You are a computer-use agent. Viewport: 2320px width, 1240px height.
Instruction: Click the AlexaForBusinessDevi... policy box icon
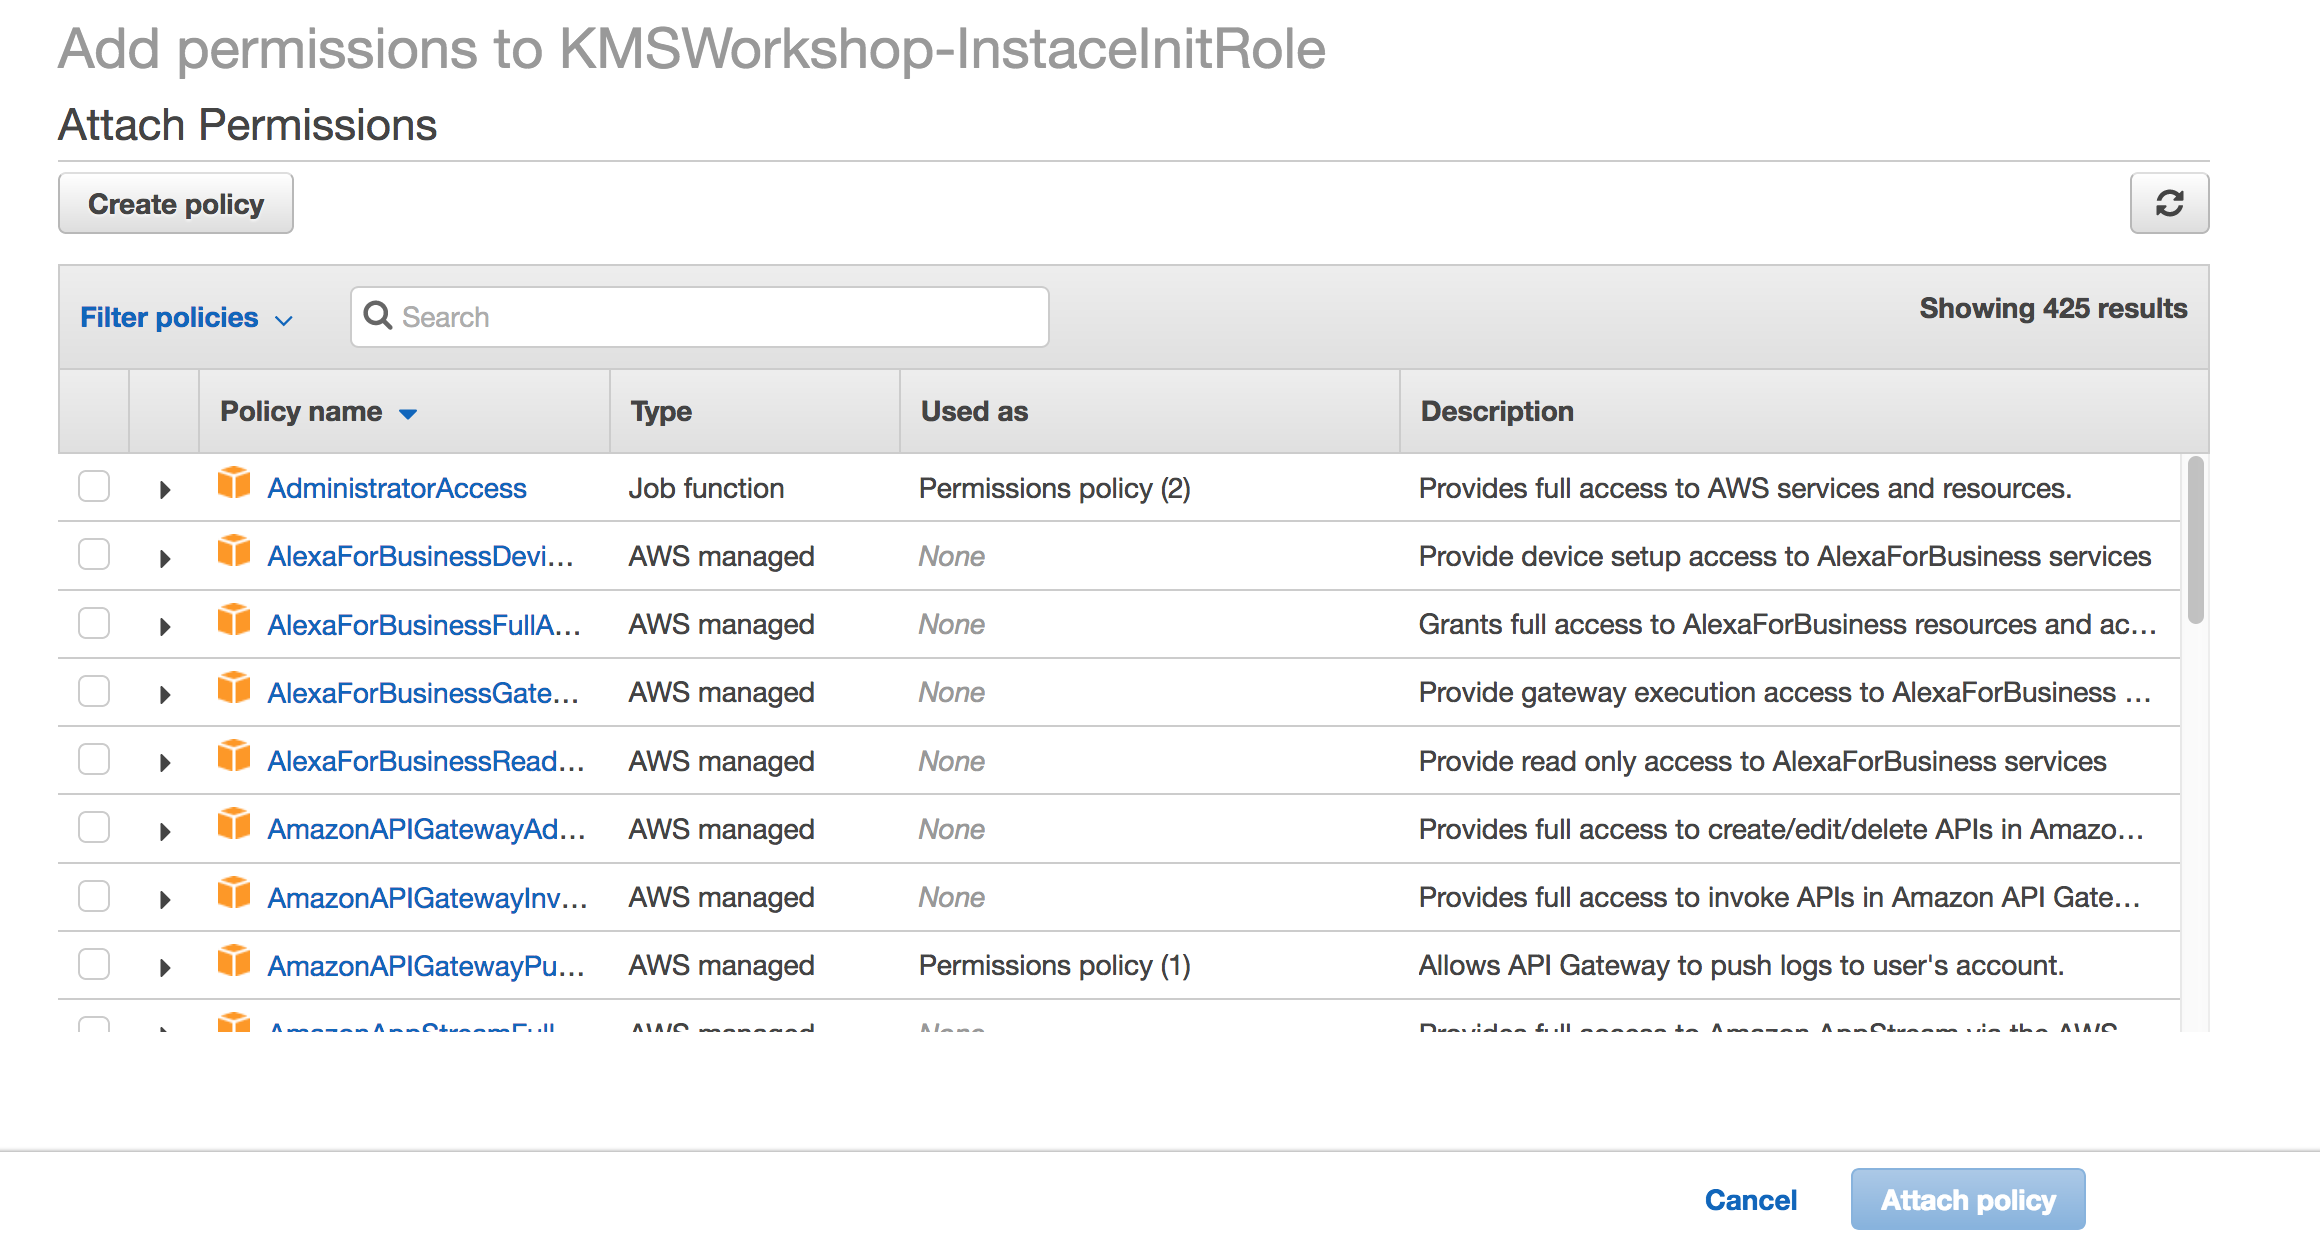[x=234, y=551]
